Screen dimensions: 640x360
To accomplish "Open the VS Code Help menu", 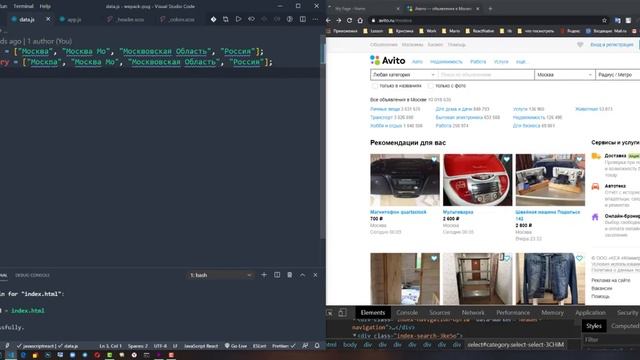I will coord(45,6).
